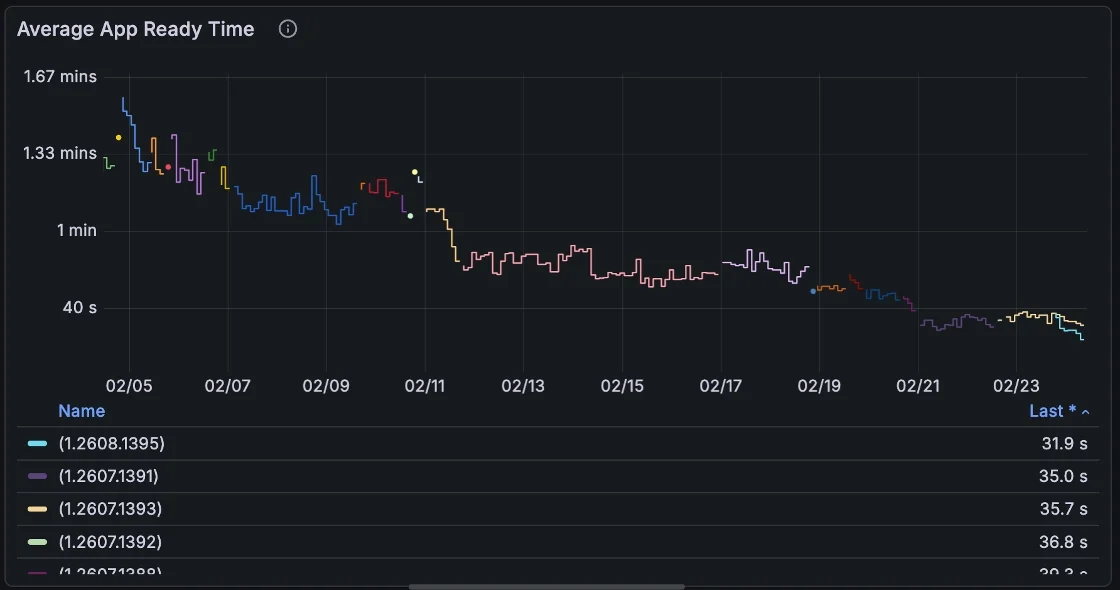Isolate series (1.2607.1393) via legend label
1120x590 pixels.
pyautogui.click(x=110, y=509)
